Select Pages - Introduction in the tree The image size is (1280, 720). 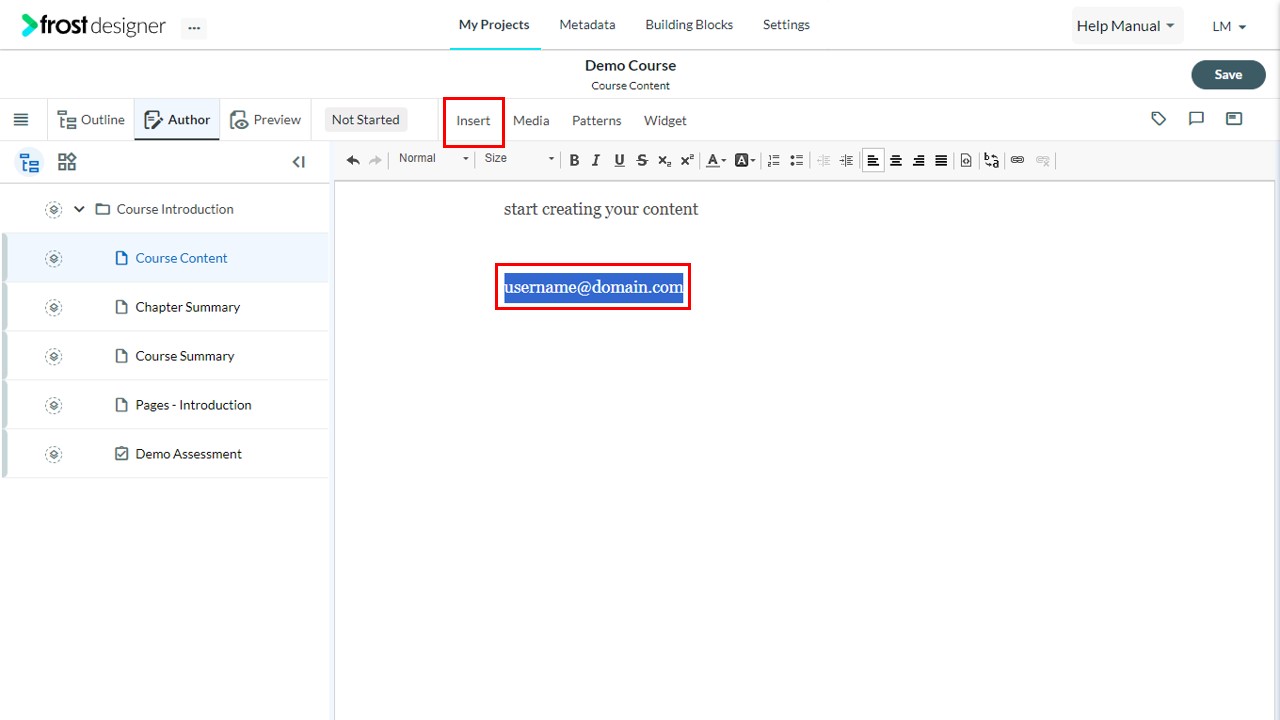coord(193,405)
